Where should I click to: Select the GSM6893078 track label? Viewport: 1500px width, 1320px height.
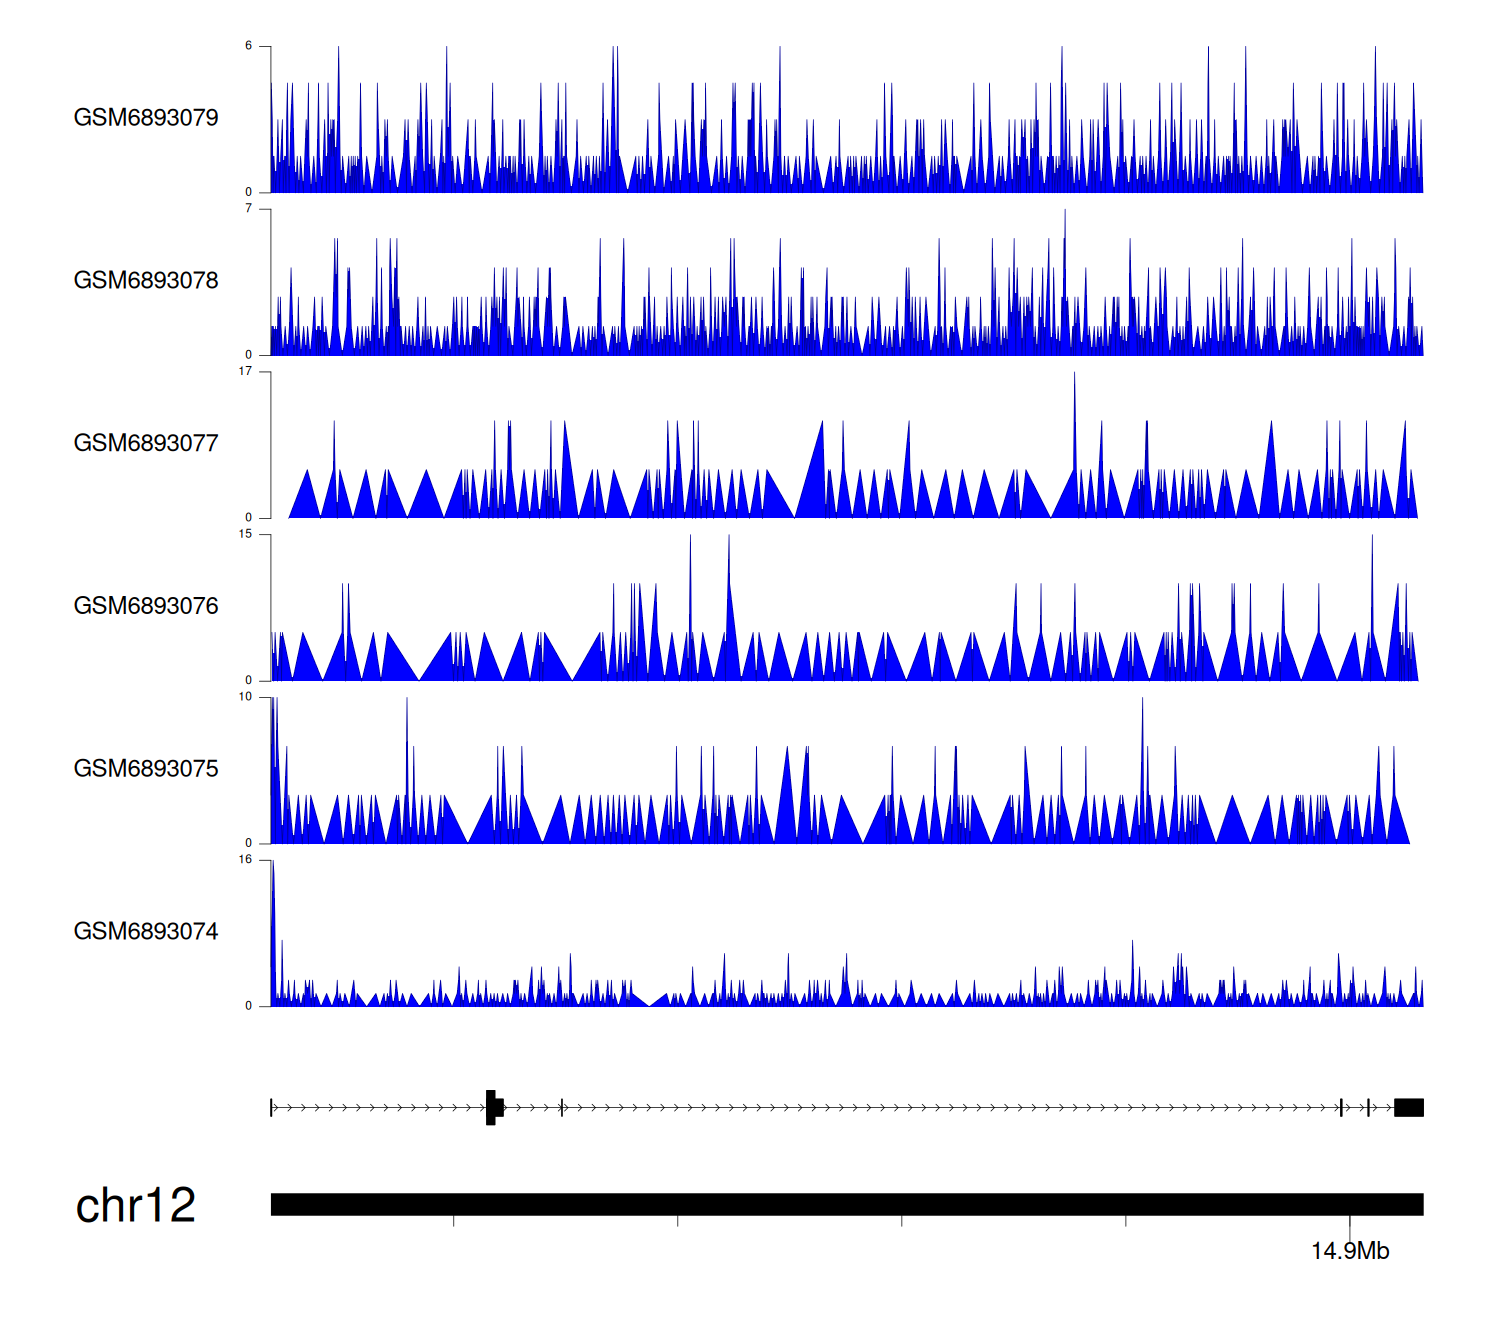click(x=146, y=281)
